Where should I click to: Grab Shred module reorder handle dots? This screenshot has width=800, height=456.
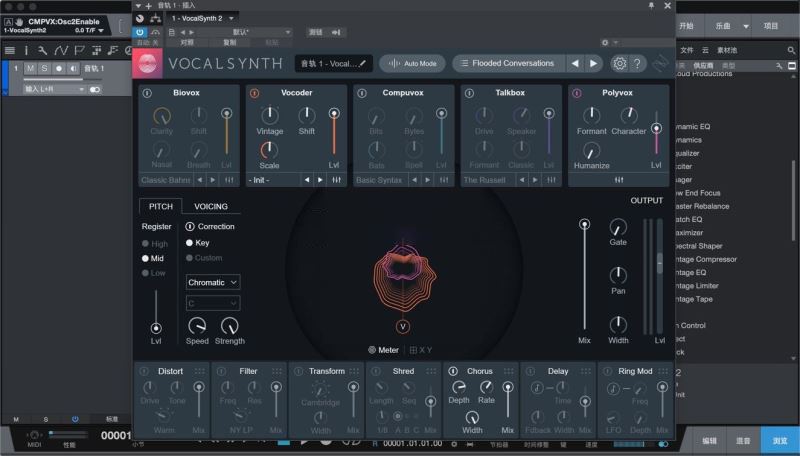click(431, 371)
